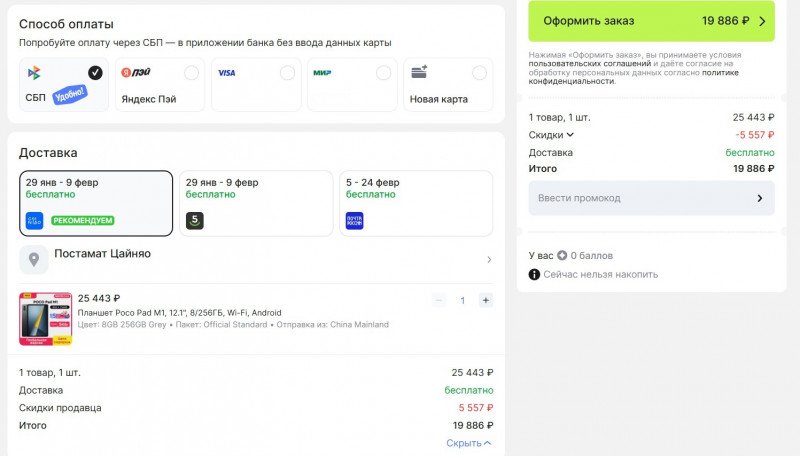
Task: Select the VISA card radio button
Action: pos(287,72)
